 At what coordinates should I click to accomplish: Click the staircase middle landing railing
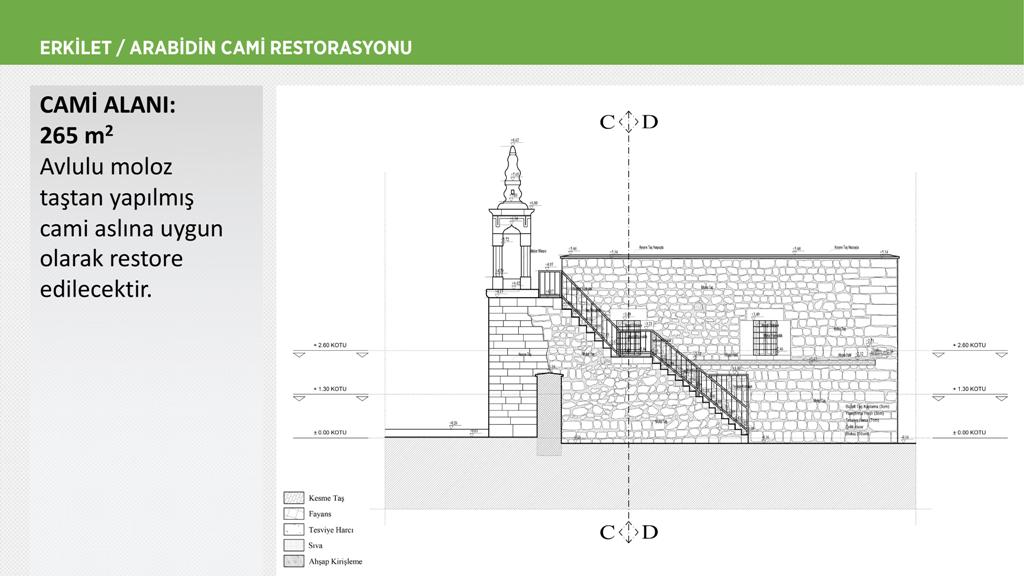(633, 340)
